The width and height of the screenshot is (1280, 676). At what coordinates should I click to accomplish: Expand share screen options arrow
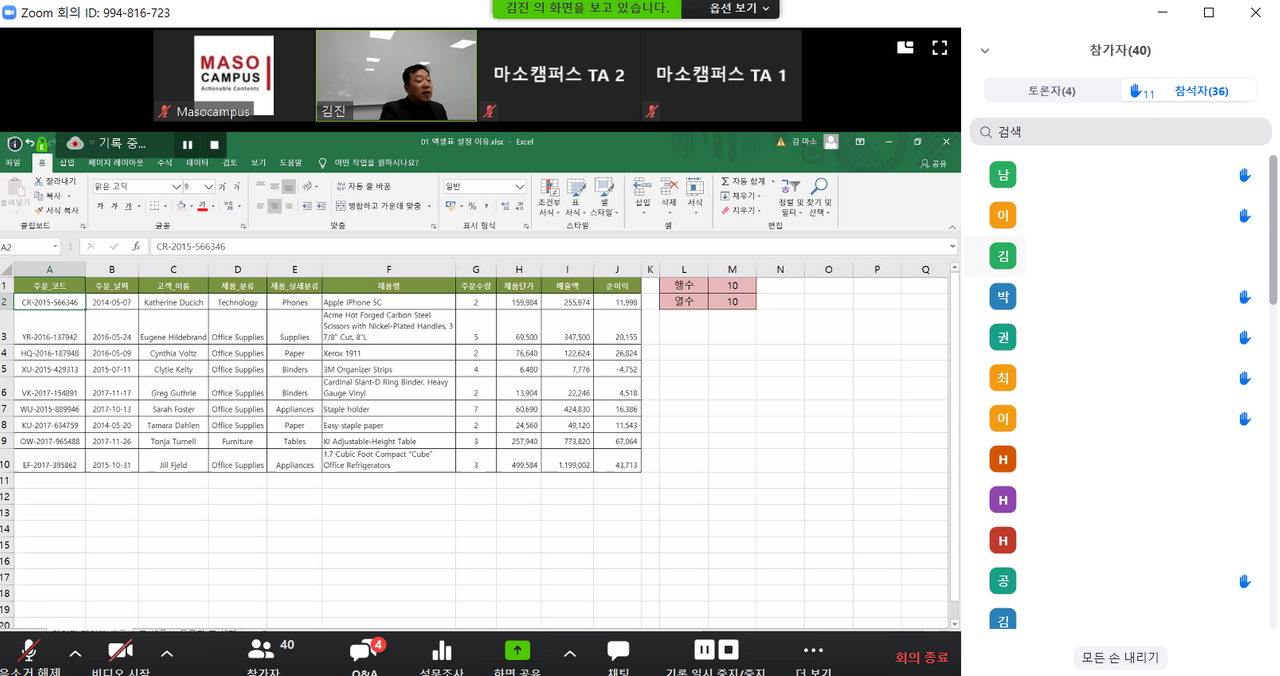pyautogui.click(x=570, y=654)
